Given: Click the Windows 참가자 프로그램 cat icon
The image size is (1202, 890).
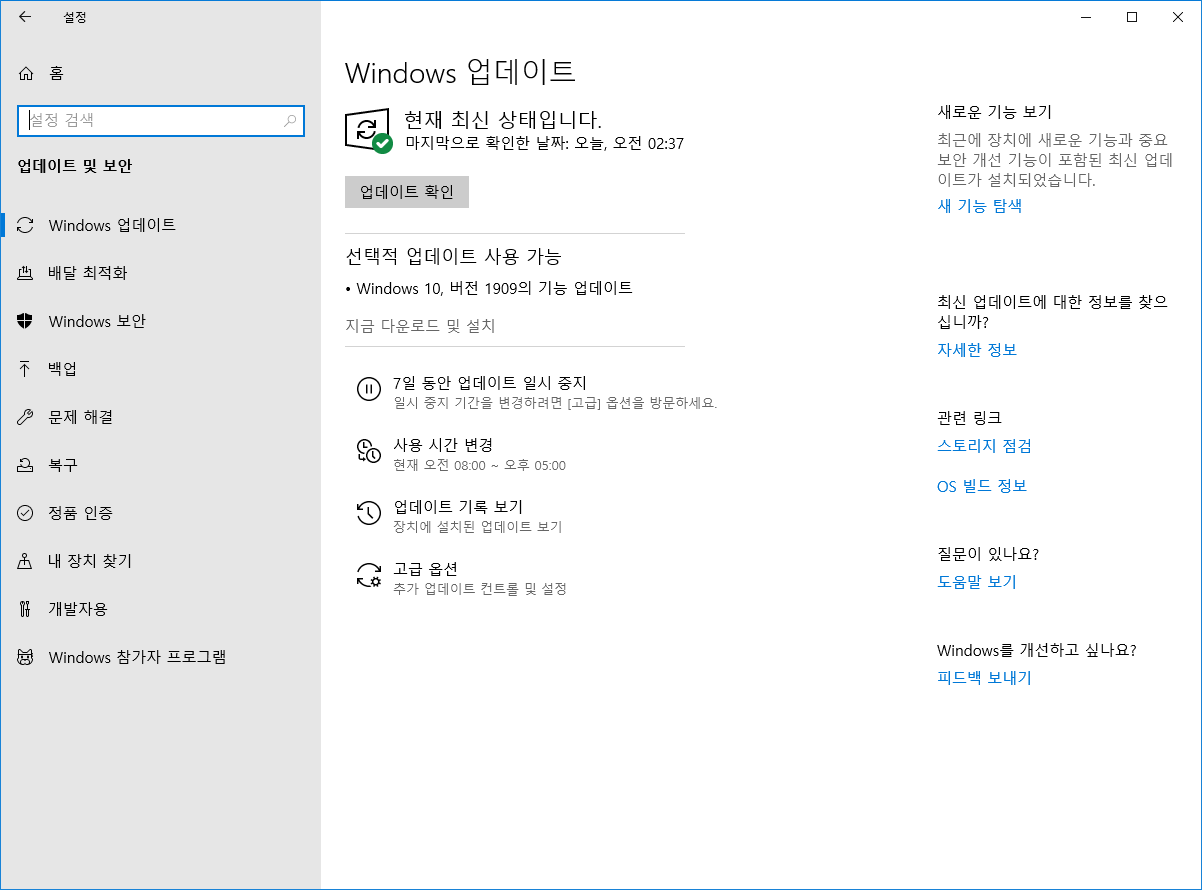Looking at the screenshot, I should [26, 657].
